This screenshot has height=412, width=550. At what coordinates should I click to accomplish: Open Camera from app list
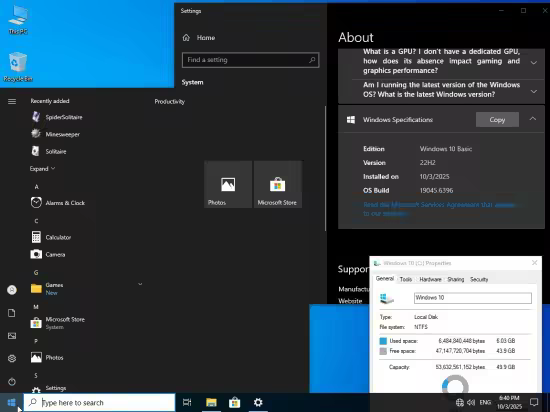click(48, 254)
